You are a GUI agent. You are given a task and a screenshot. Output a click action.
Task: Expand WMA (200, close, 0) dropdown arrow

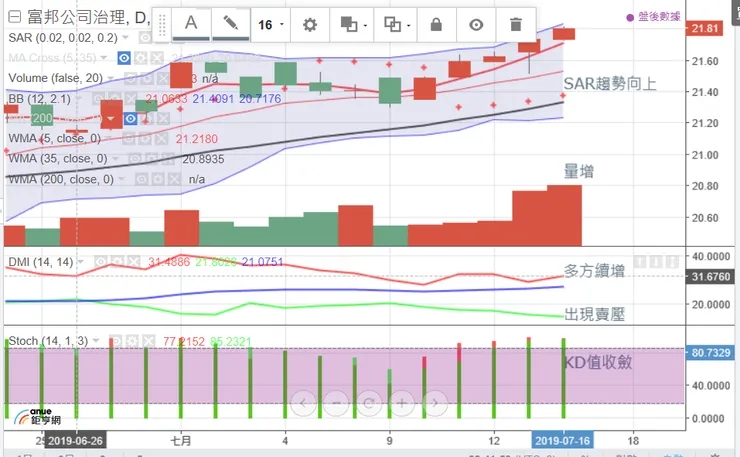(122, 179)
